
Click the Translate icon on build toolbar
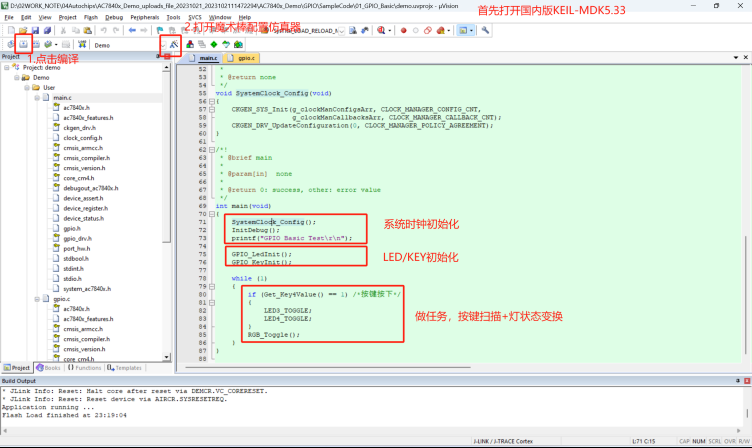(x=11, y=45)
